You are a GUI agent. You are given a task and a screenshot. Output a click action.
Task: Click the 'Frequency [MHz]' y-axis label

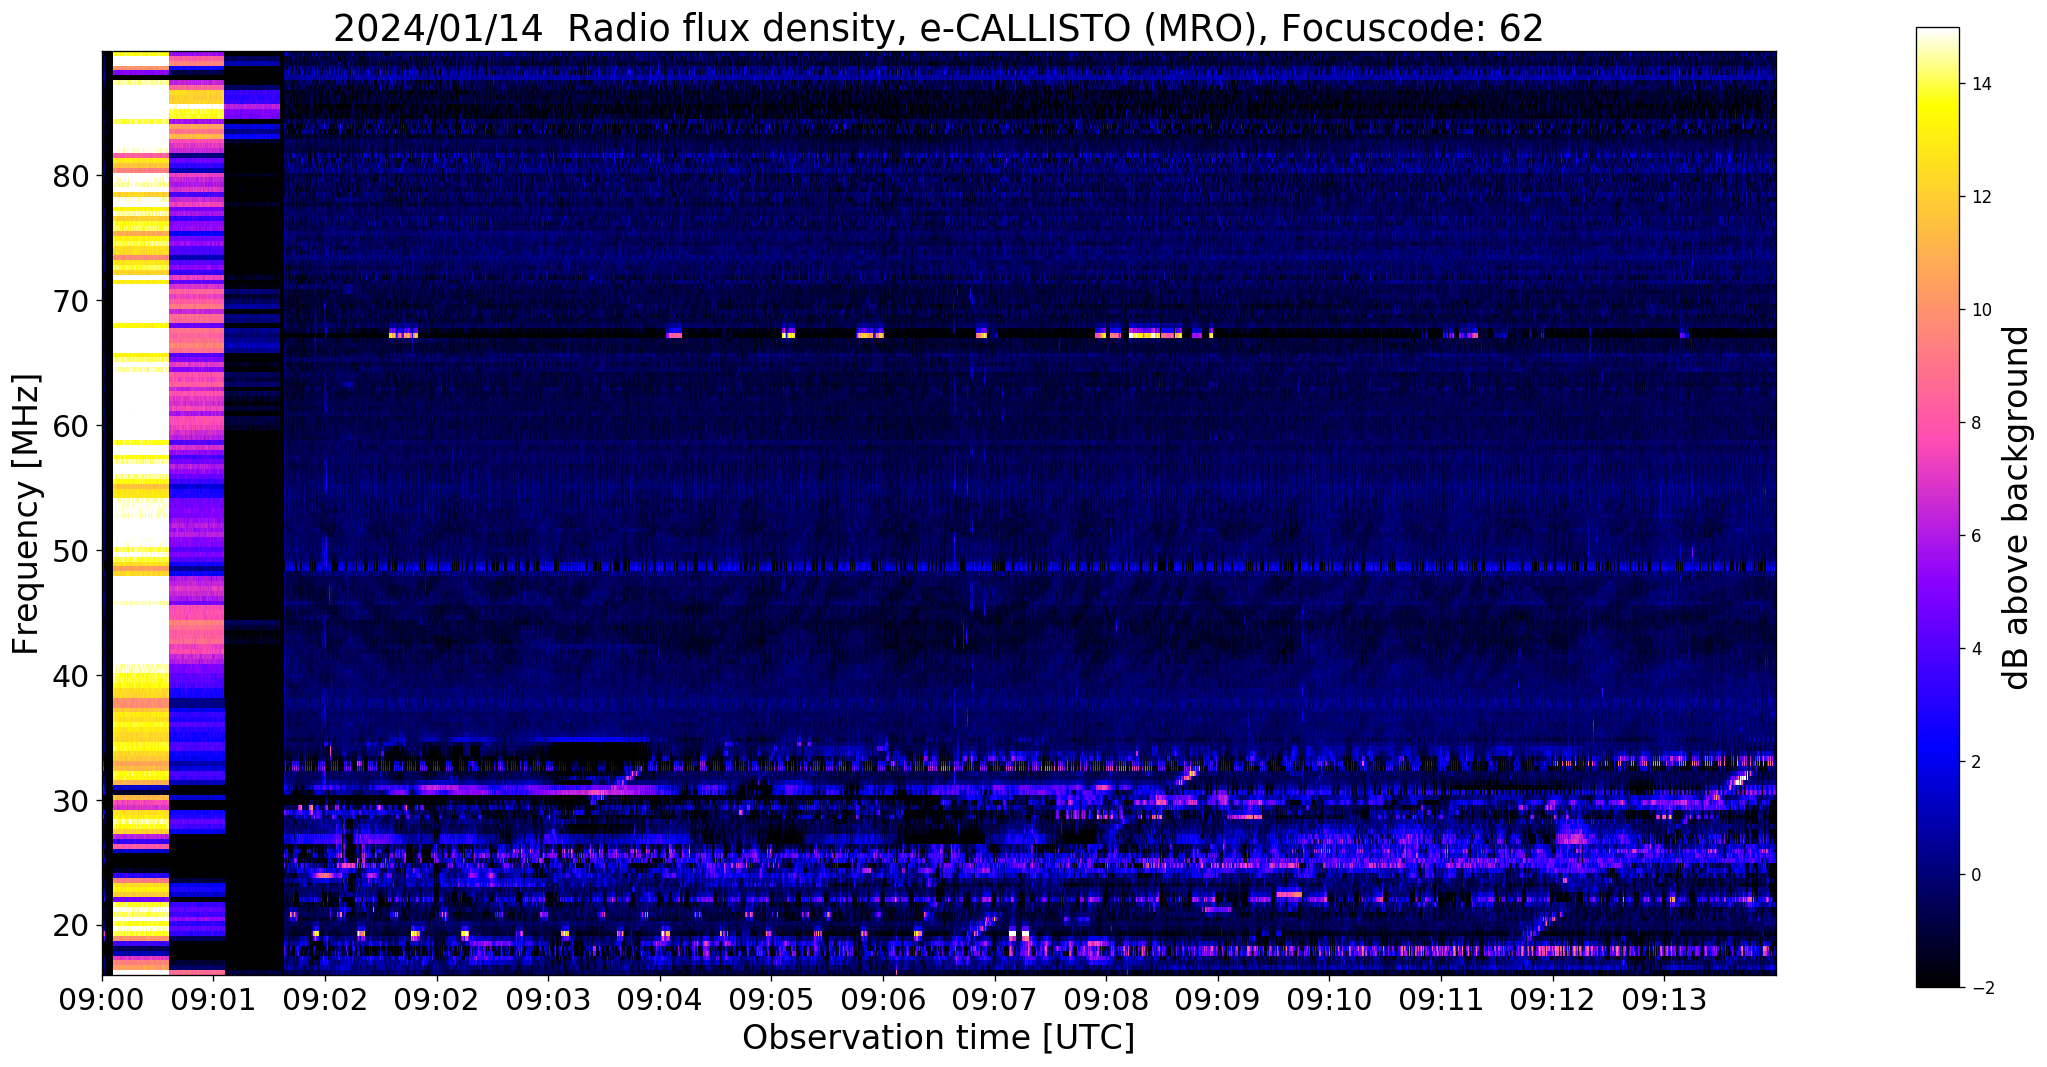coord(26,514)
